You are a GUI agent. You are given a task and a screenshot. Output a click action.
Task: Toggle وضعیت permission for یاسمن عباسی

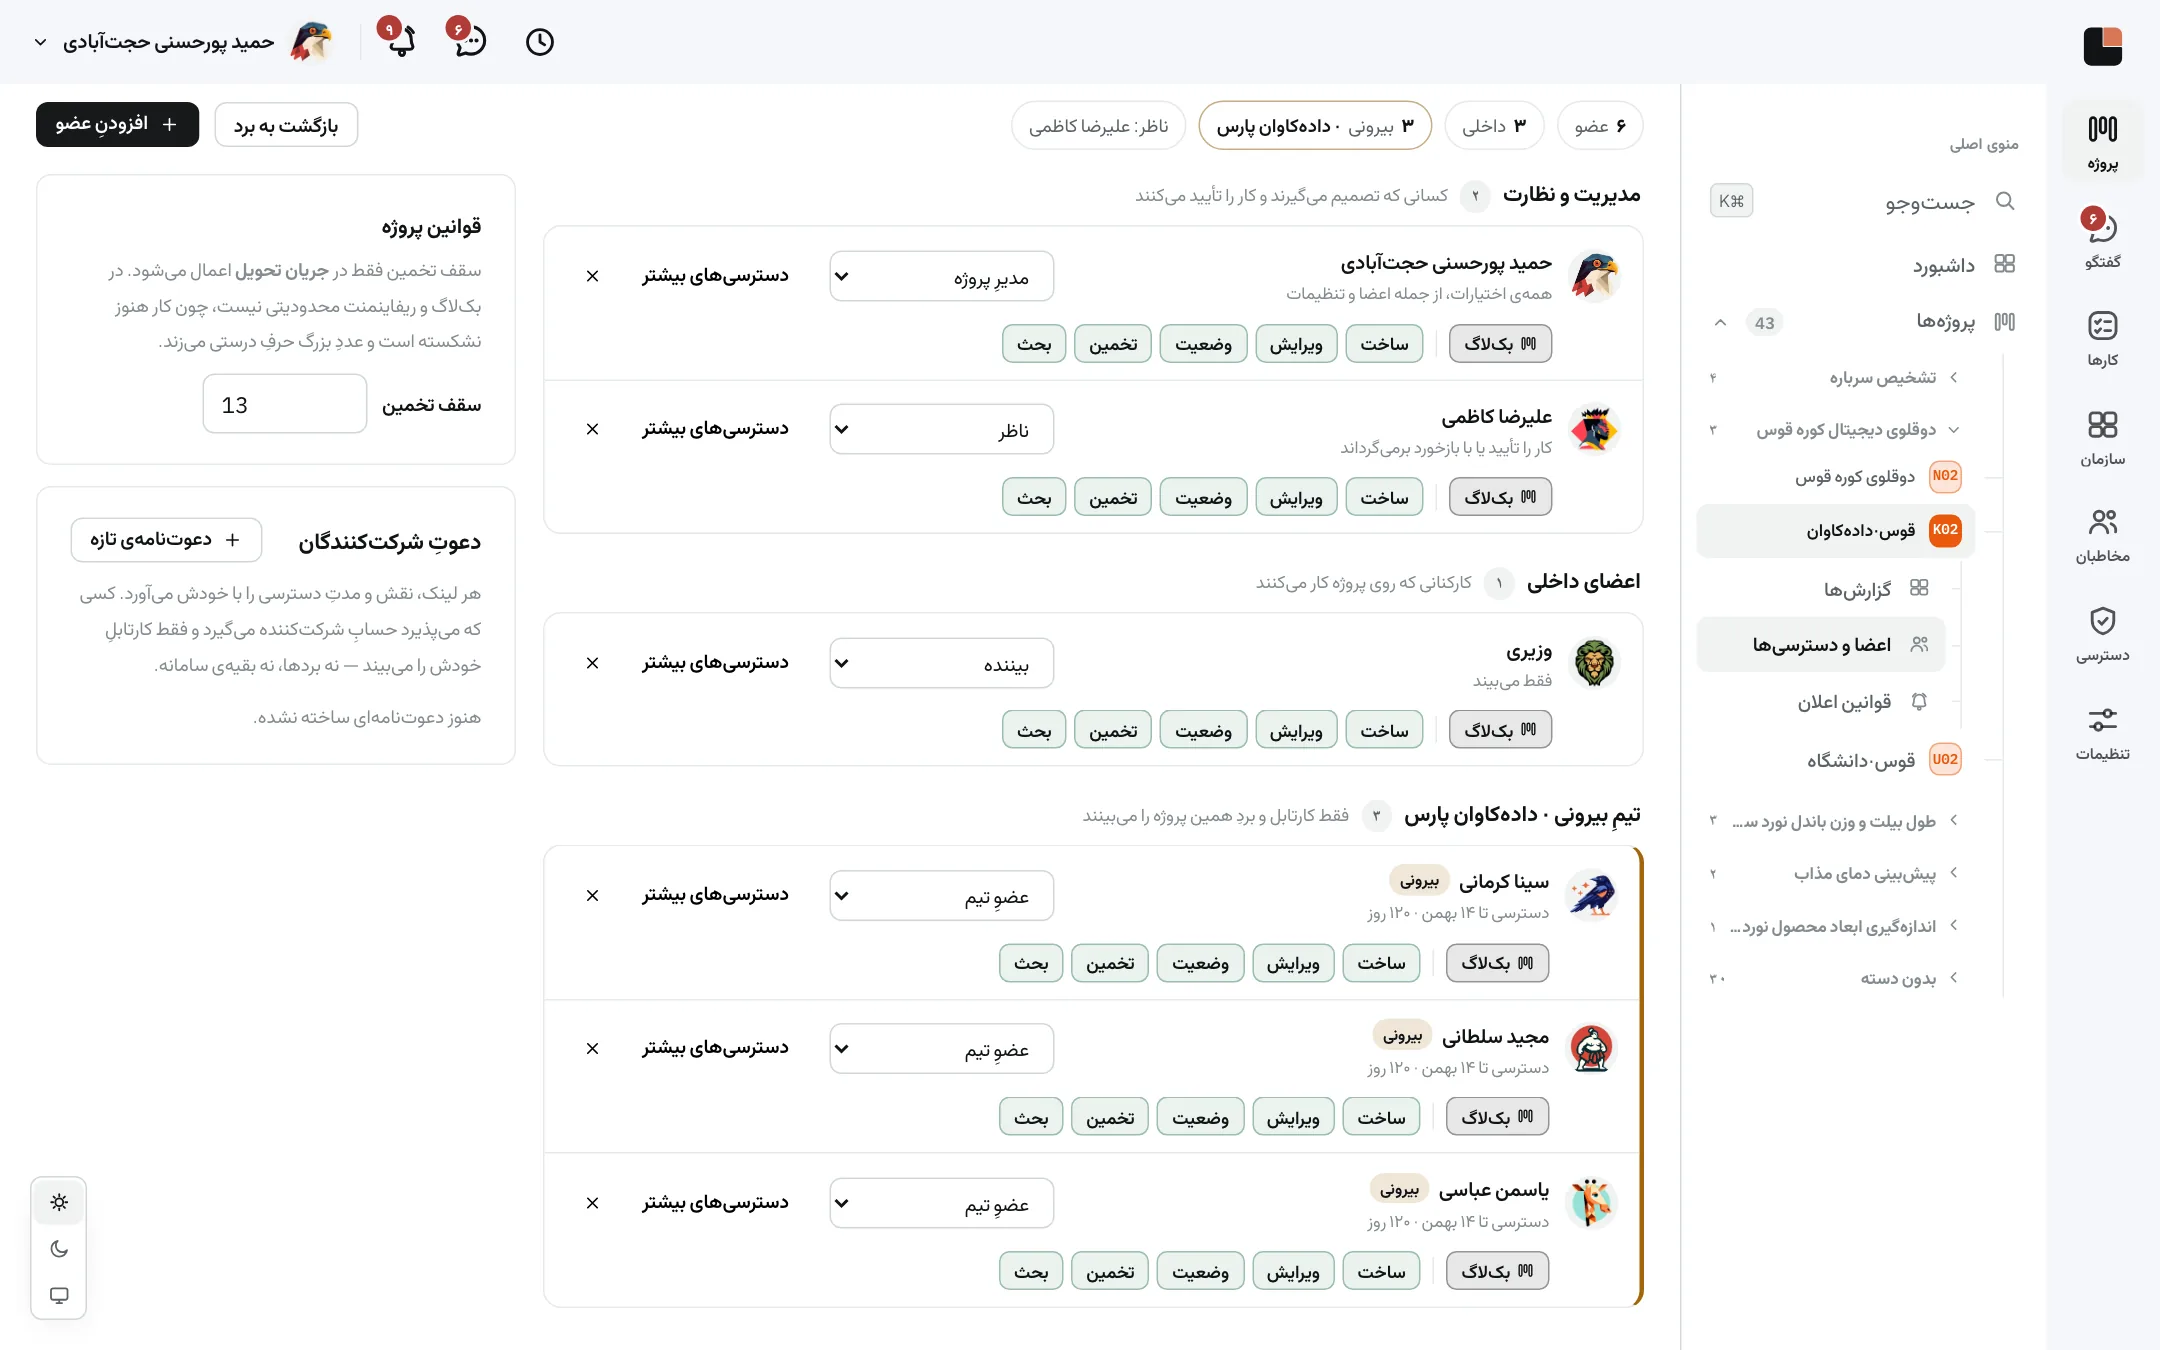1200,1271
